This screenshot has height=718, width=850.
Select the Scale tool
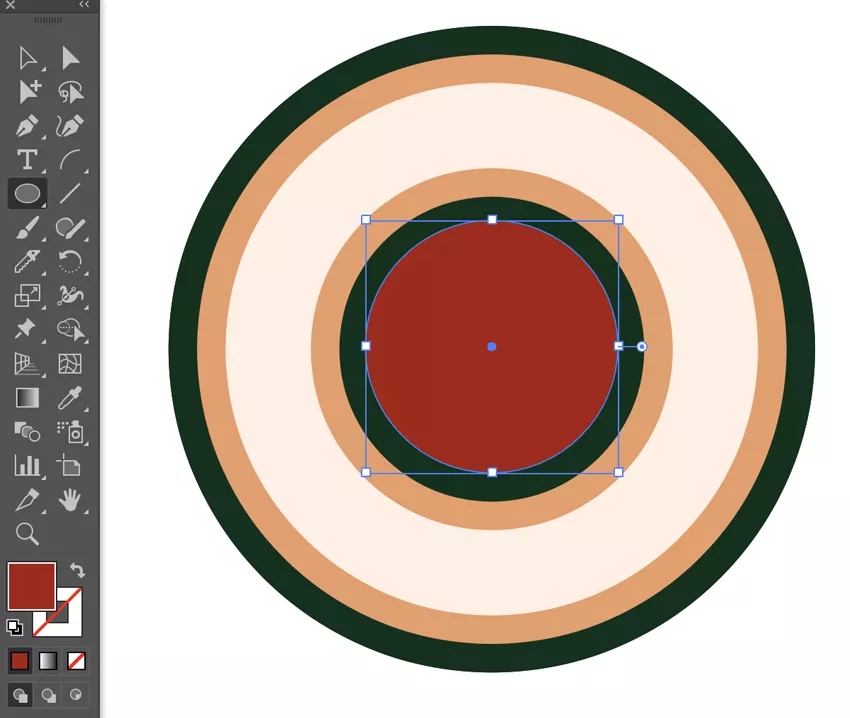(27, 296)
